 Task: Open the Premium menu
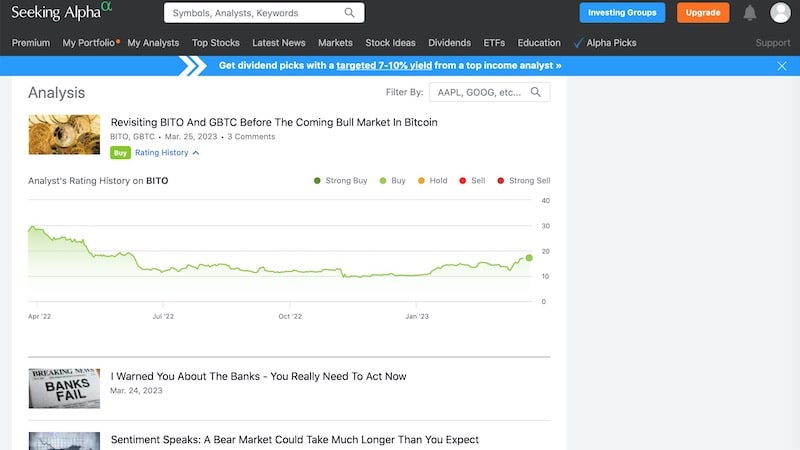point(31,43)
